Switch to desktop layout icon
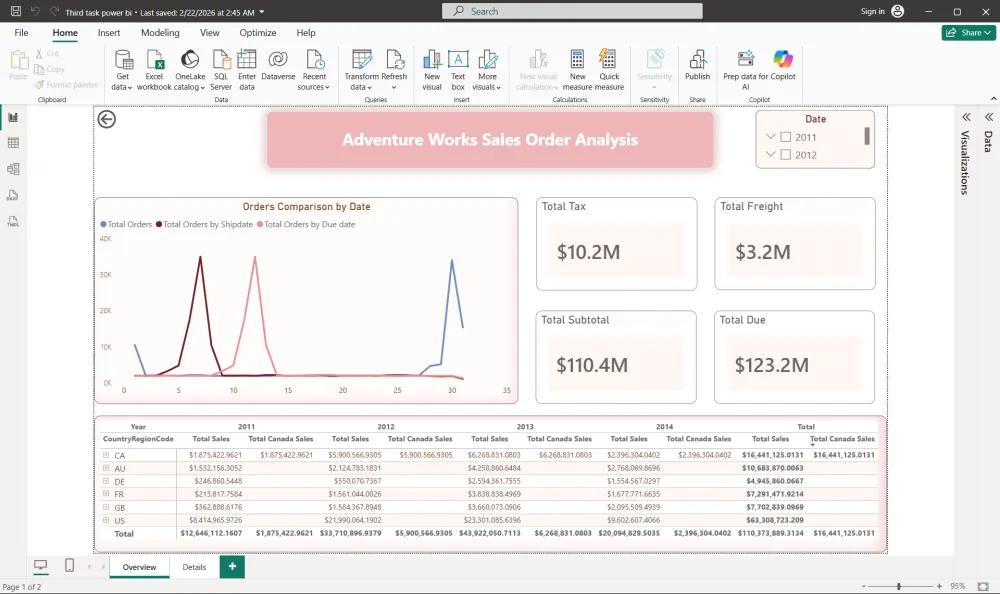 coord(40,565)
